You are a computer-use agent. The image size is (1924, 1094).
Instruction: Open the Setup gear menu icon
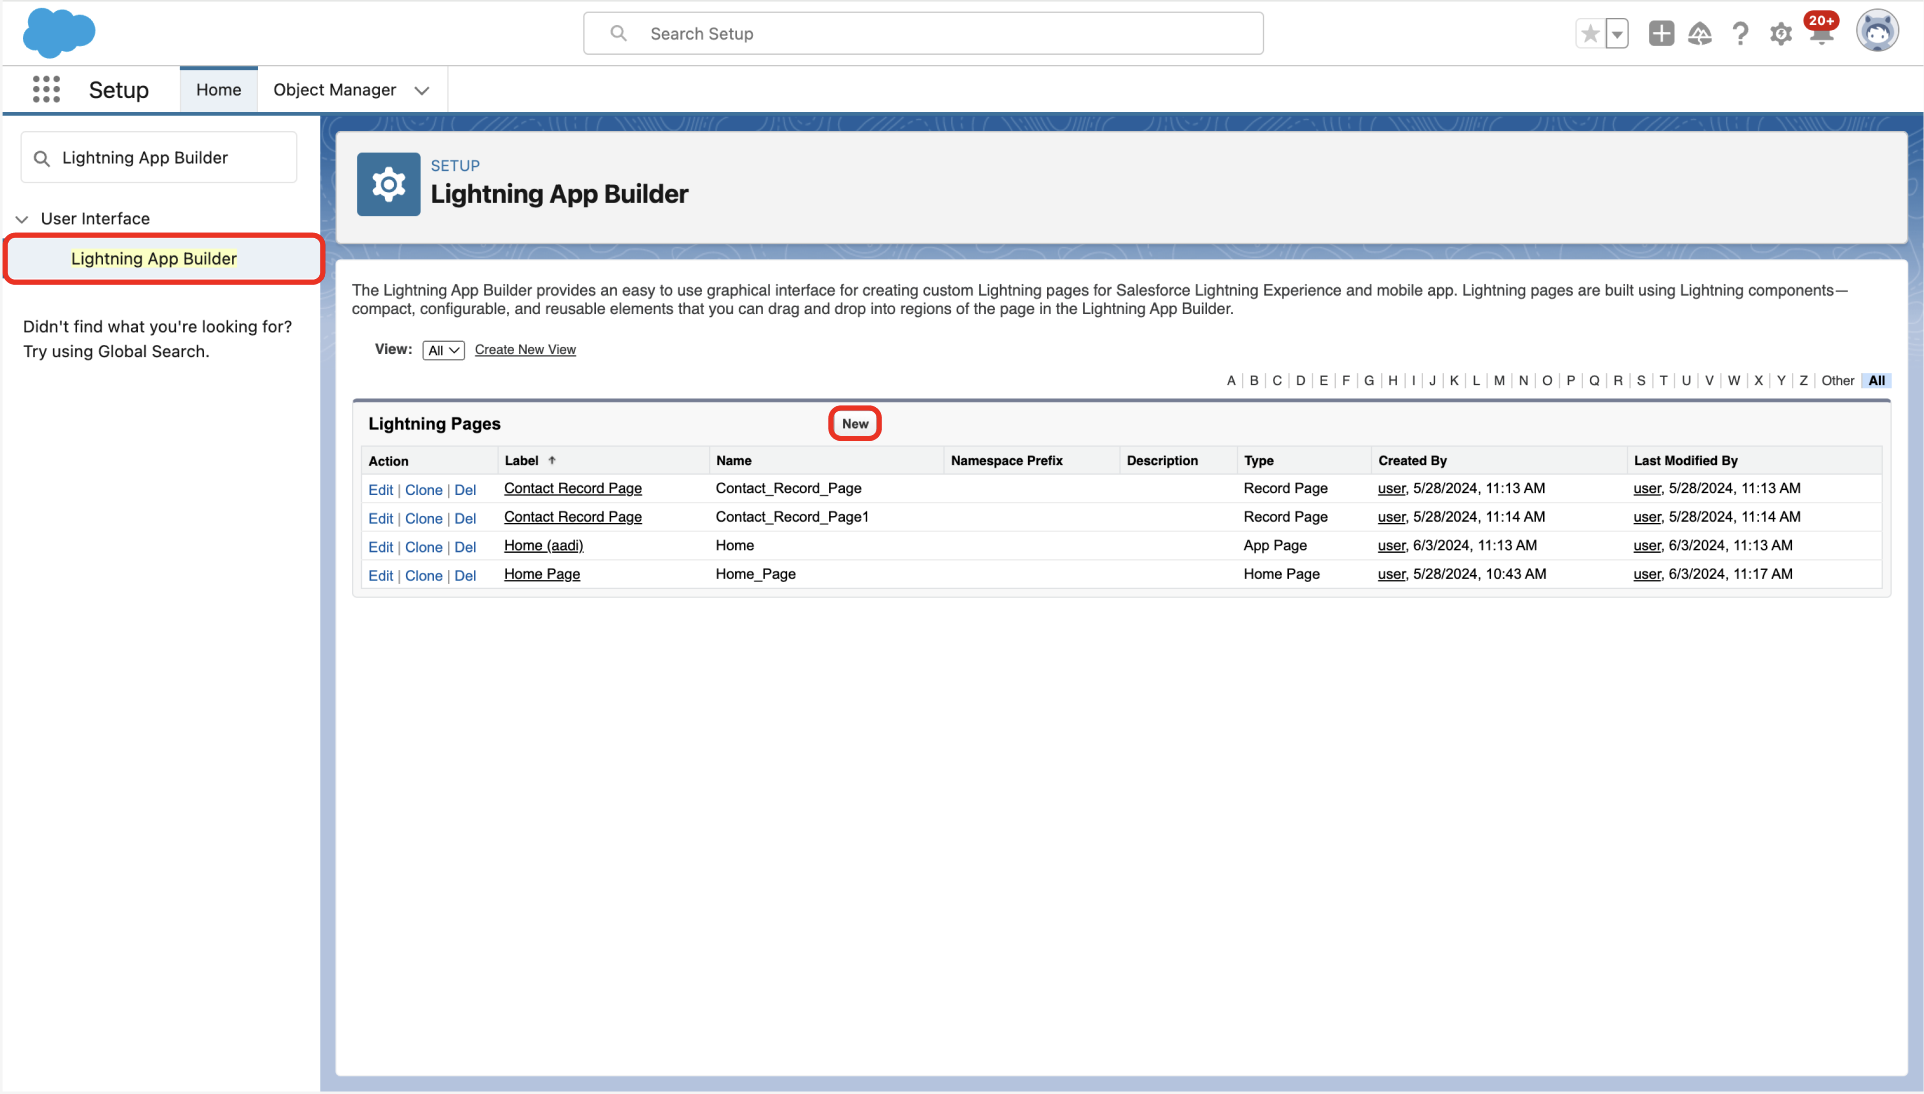pyautogui.click(x=1781, y=35)
